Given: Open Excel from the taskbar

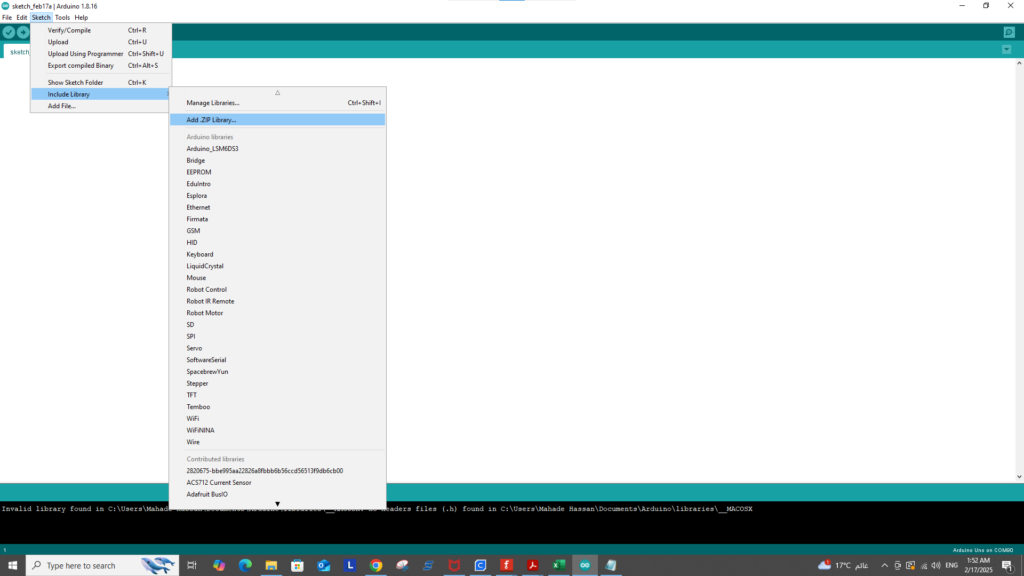Looking at the screenshot, I should 559,566.
